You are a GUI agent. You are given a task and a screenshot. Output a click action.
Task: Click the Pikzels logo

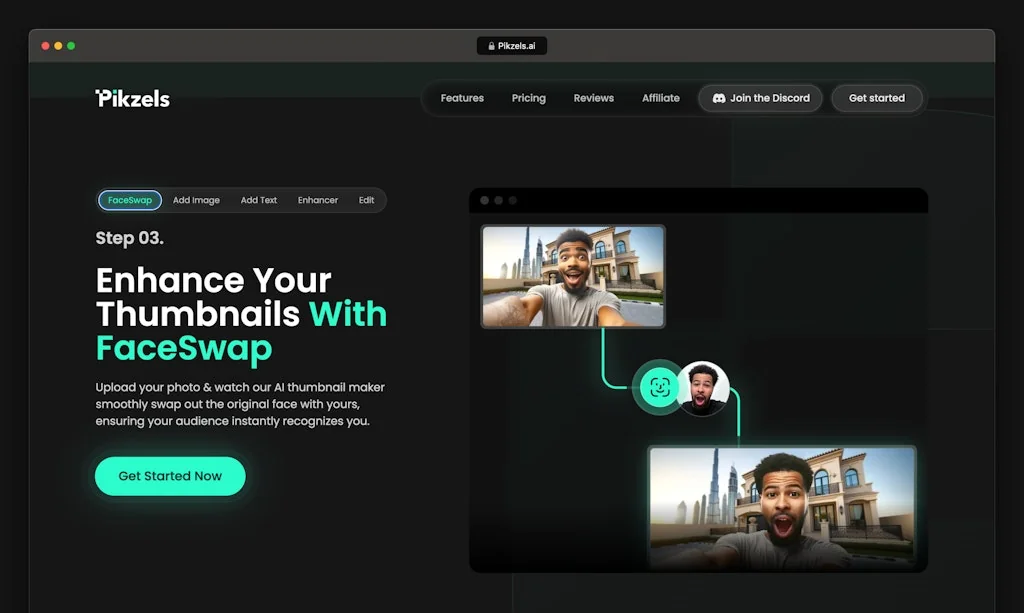tap(132, 98)
